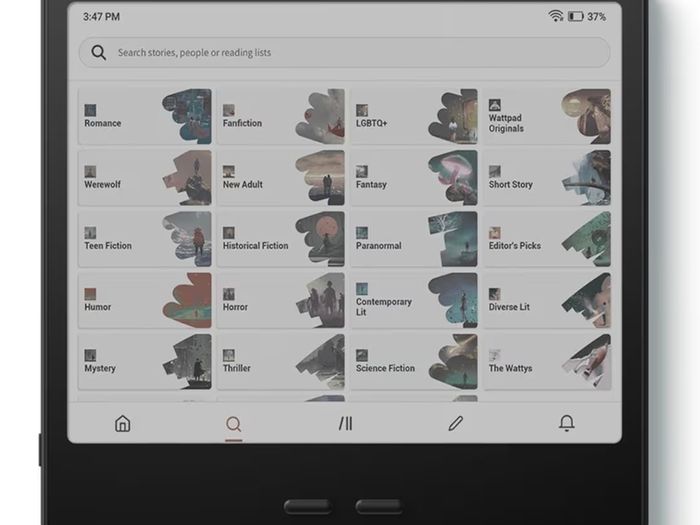Tap the Write pencil icon
700x525 pixels.
tap(455, 423)
